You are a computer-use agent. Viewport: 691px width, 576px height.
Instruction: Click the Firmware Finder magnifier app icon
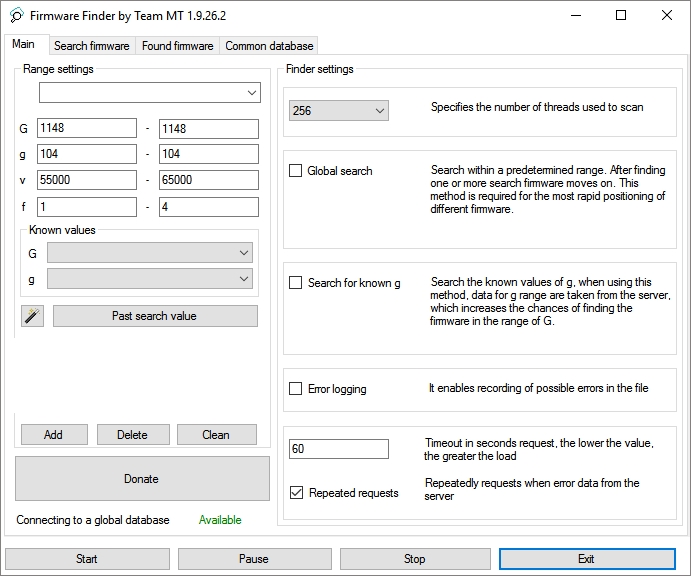point(16,15)
